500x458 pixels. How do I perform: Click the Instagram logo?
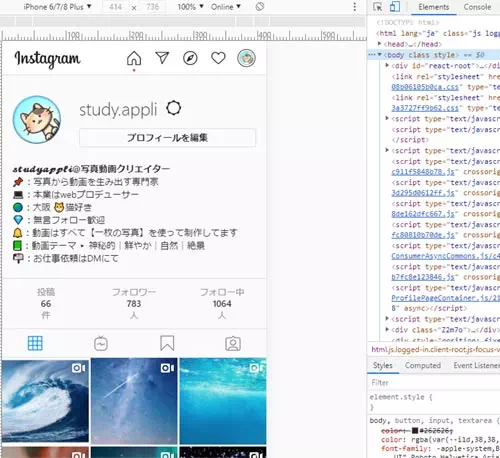[47, 59]
